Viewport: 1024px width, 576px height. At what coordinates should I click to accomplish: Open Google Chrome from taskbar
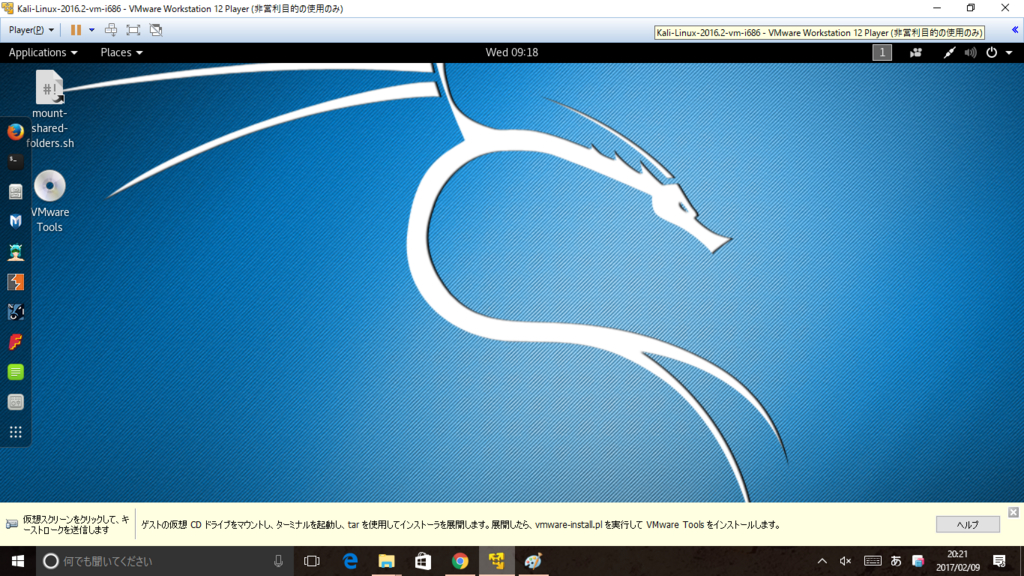(x=460, y=561)
